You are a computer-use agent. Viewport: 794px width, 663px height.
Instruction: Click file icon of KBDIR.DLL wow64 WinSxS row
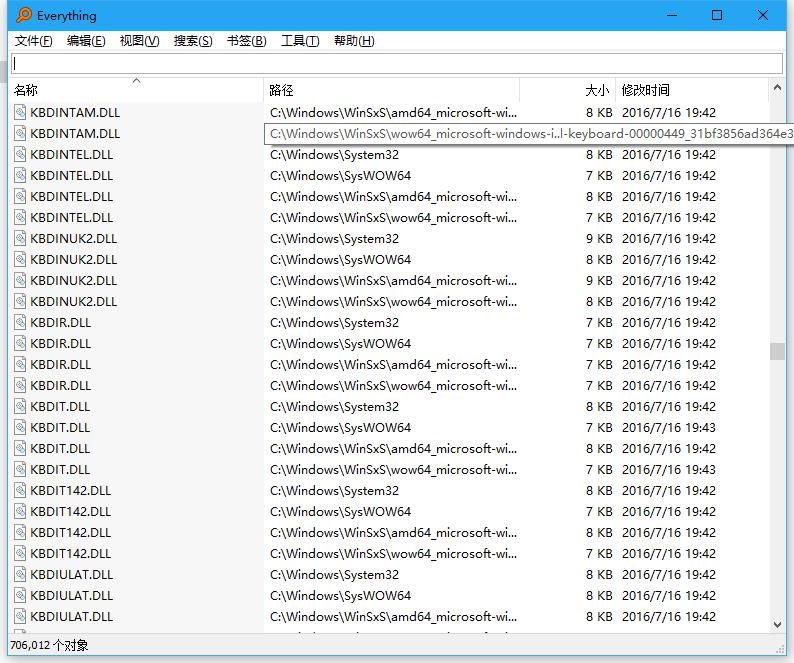pos(20,385)
